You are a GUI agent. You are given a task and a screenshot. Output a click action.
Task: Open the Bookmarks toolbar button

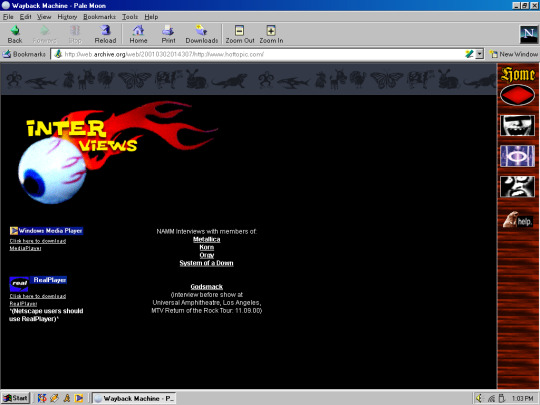24,54
